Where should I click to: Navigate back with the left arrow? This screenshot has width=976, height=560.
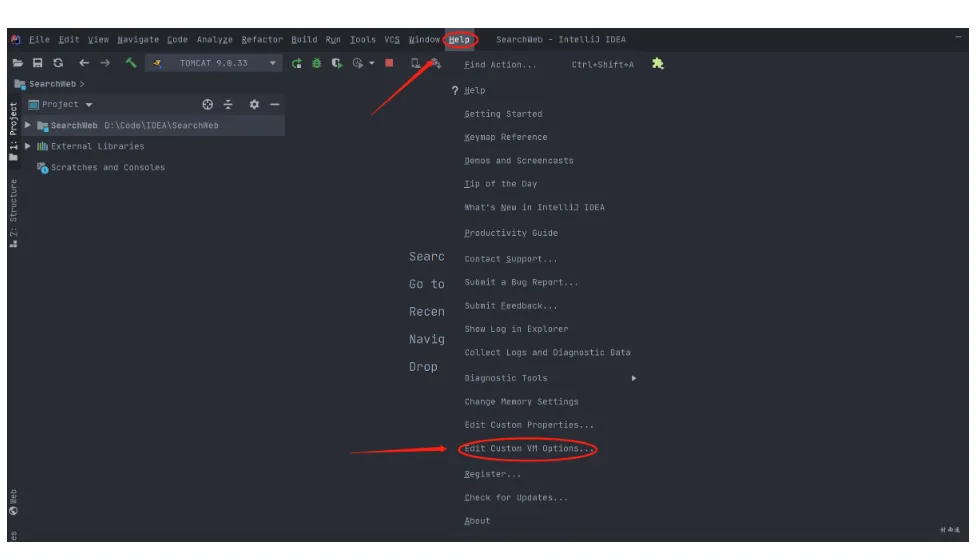84,63
